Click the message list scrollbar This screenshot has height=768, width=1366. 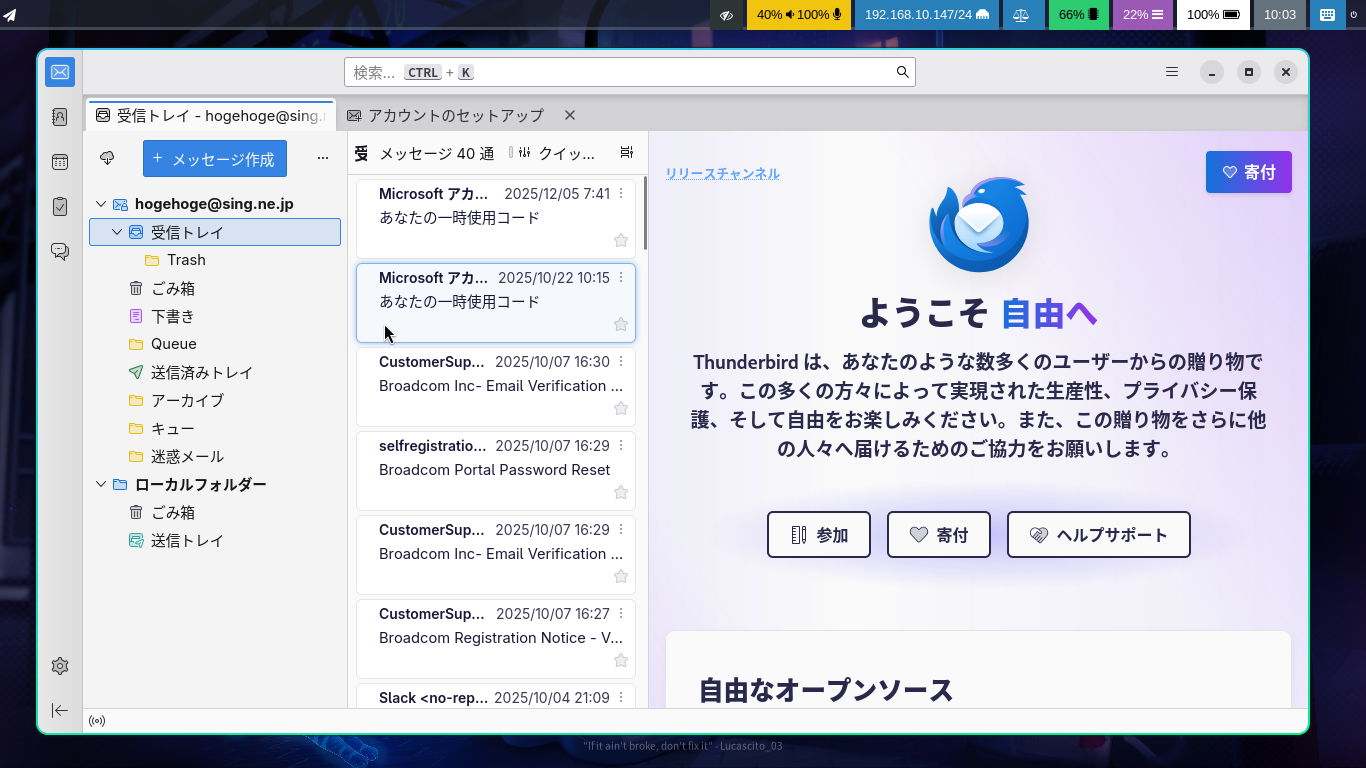[x=645, y=215]
